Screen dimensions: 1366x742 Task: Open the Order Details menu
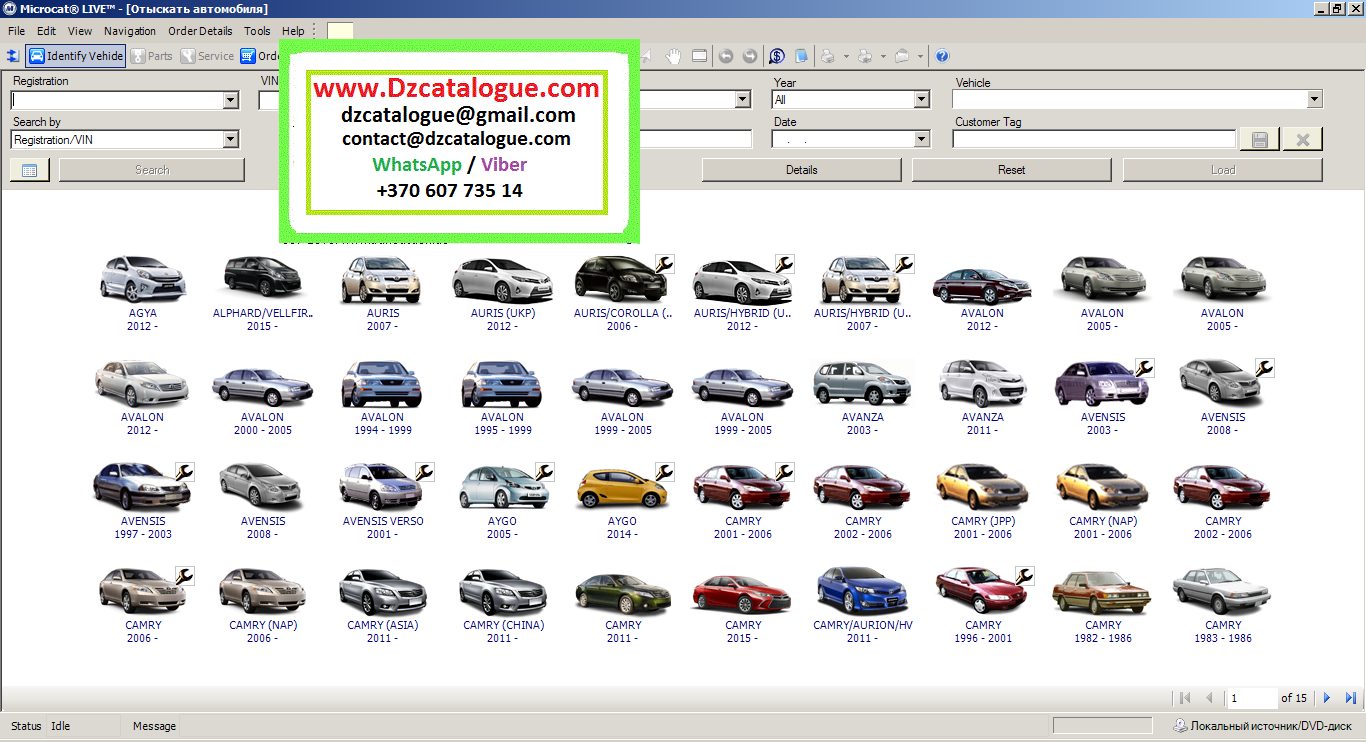tap(200, 31)
